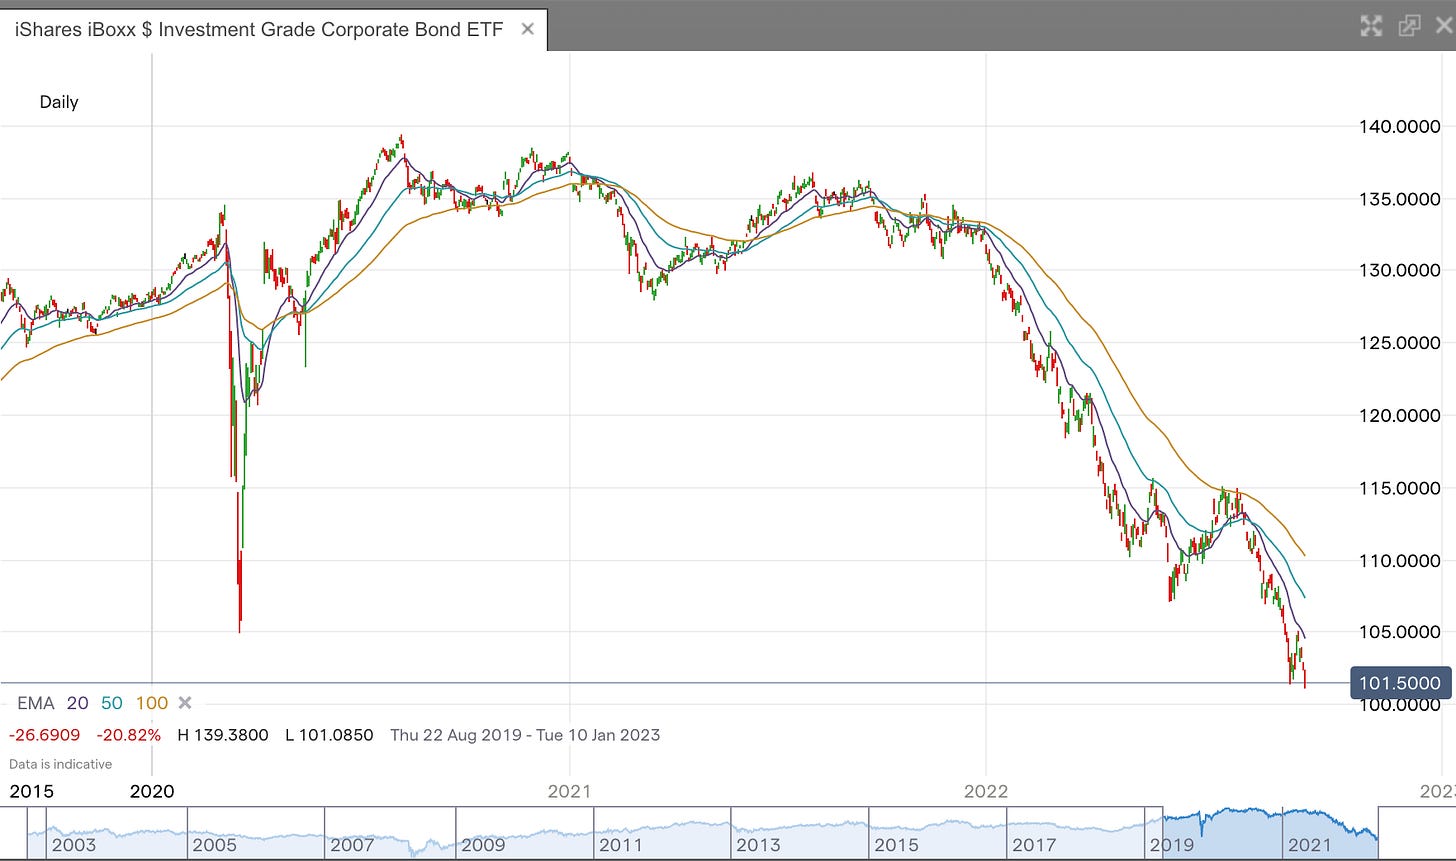Image resolution: width=1456 pixels, height=861 pixels.
Task: Click the 120.0000 price axis label
Action: [x=1400, y=415]
